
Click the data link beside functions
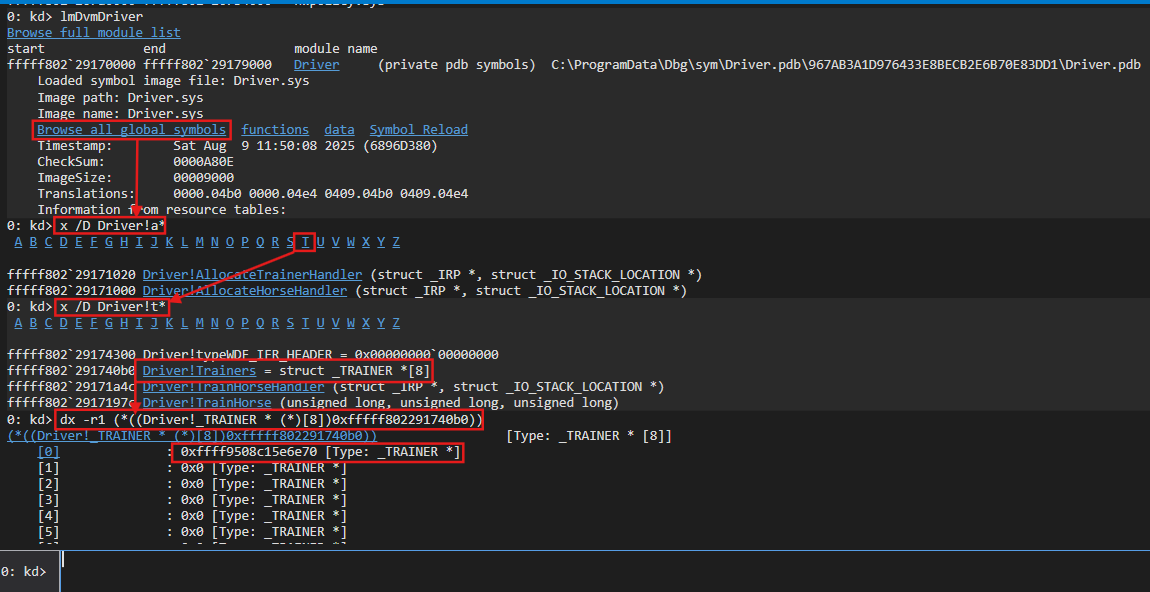point(339,129)
